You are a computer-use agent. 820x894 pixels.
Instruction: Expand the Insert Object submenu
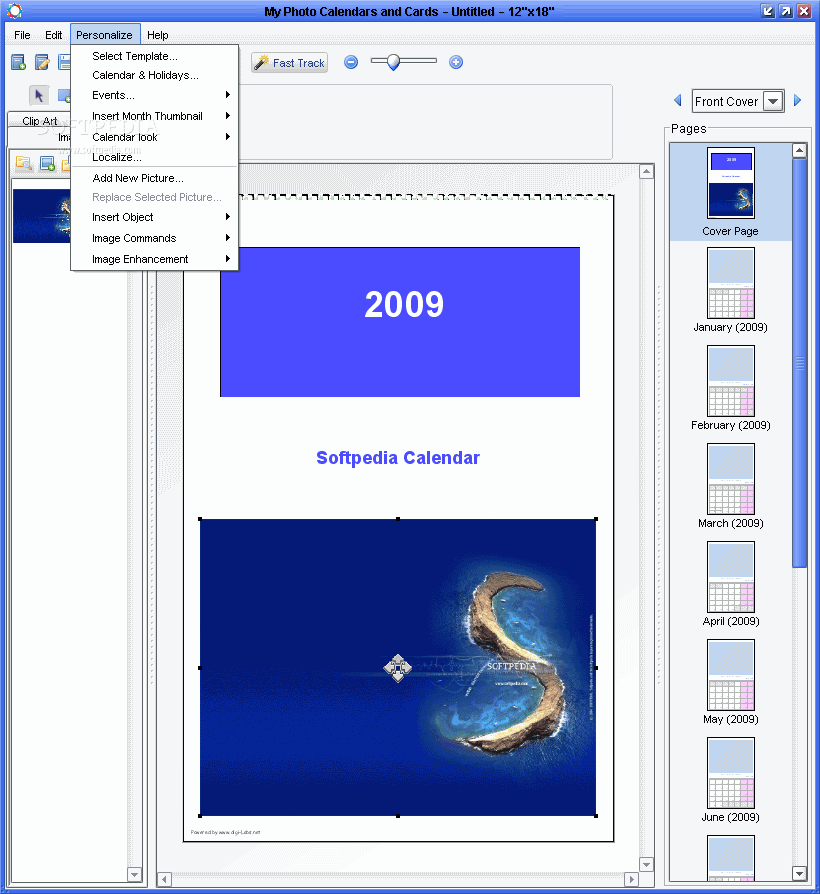point(154,217)
